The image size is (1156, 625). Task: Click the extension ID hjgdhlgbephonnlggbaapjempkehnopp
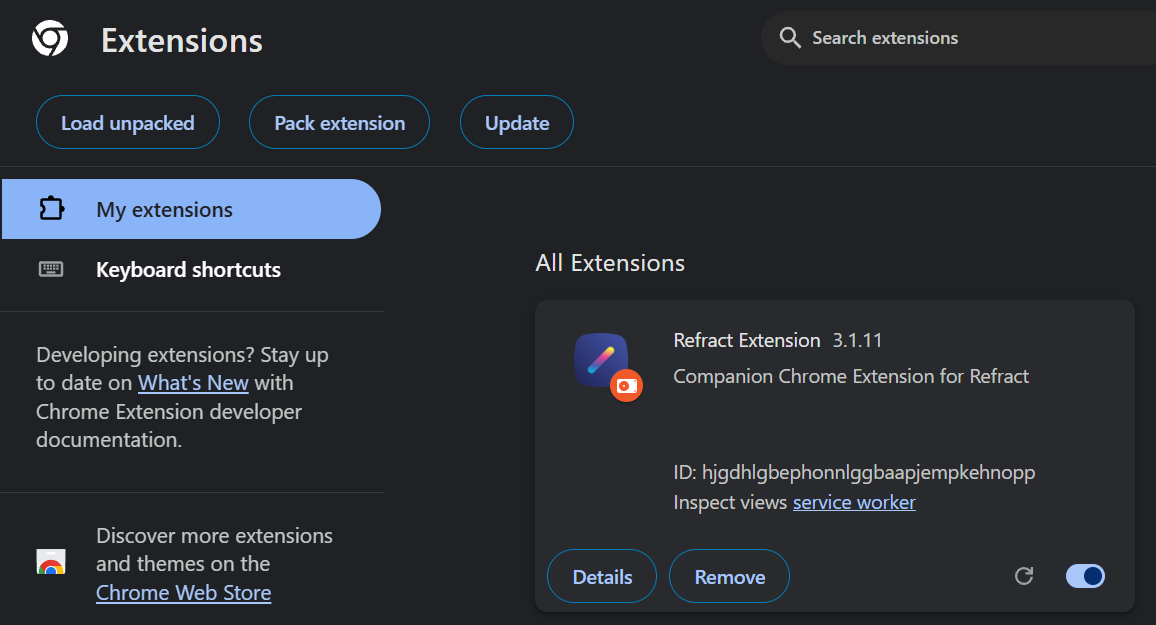(868, 472)
